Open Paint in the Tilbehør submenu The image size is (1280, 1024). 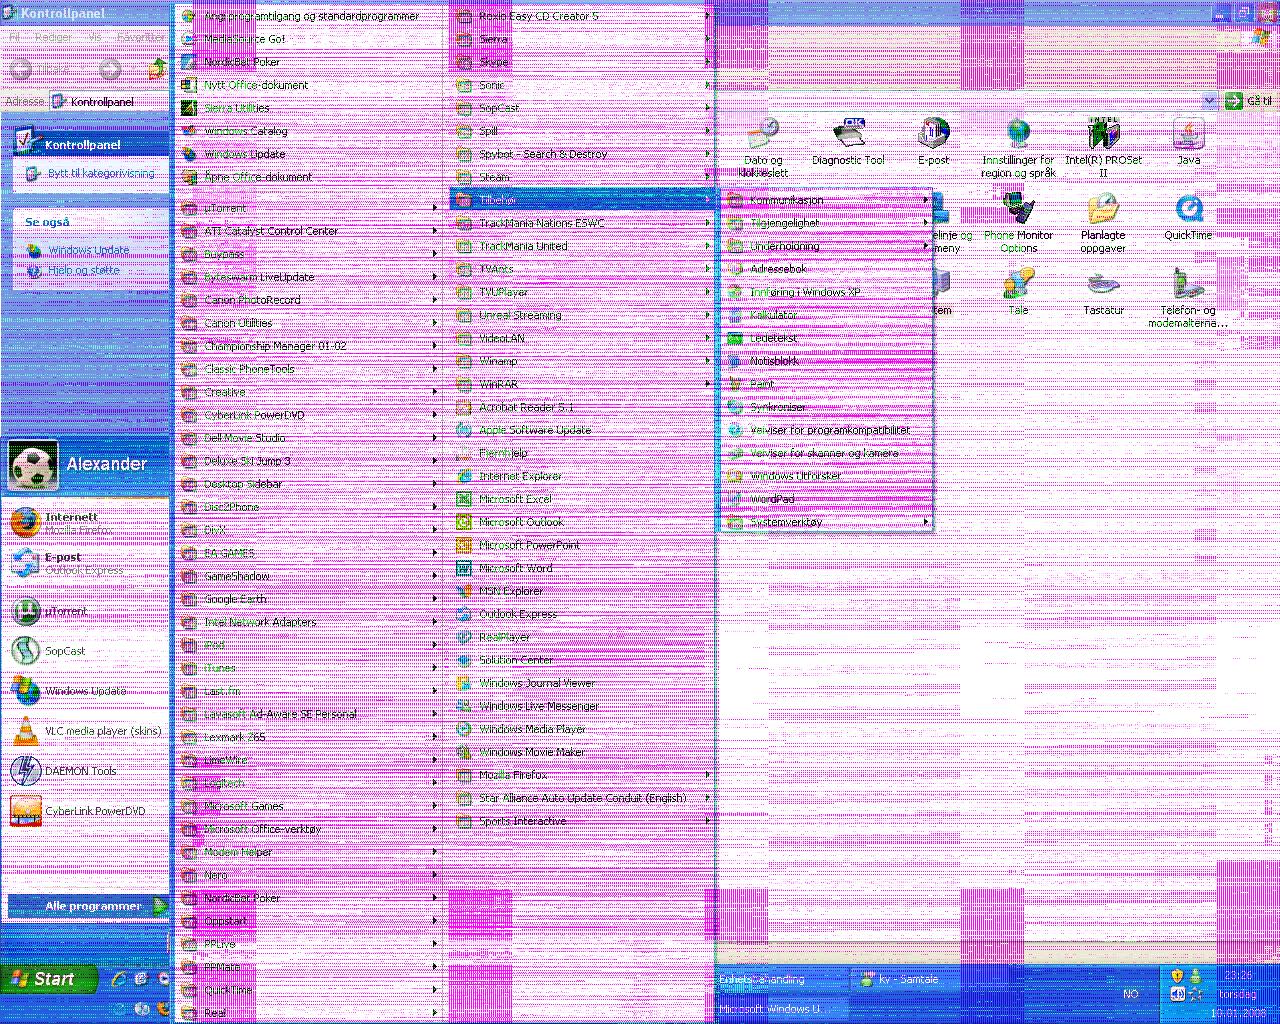click(x=826, y=384)
